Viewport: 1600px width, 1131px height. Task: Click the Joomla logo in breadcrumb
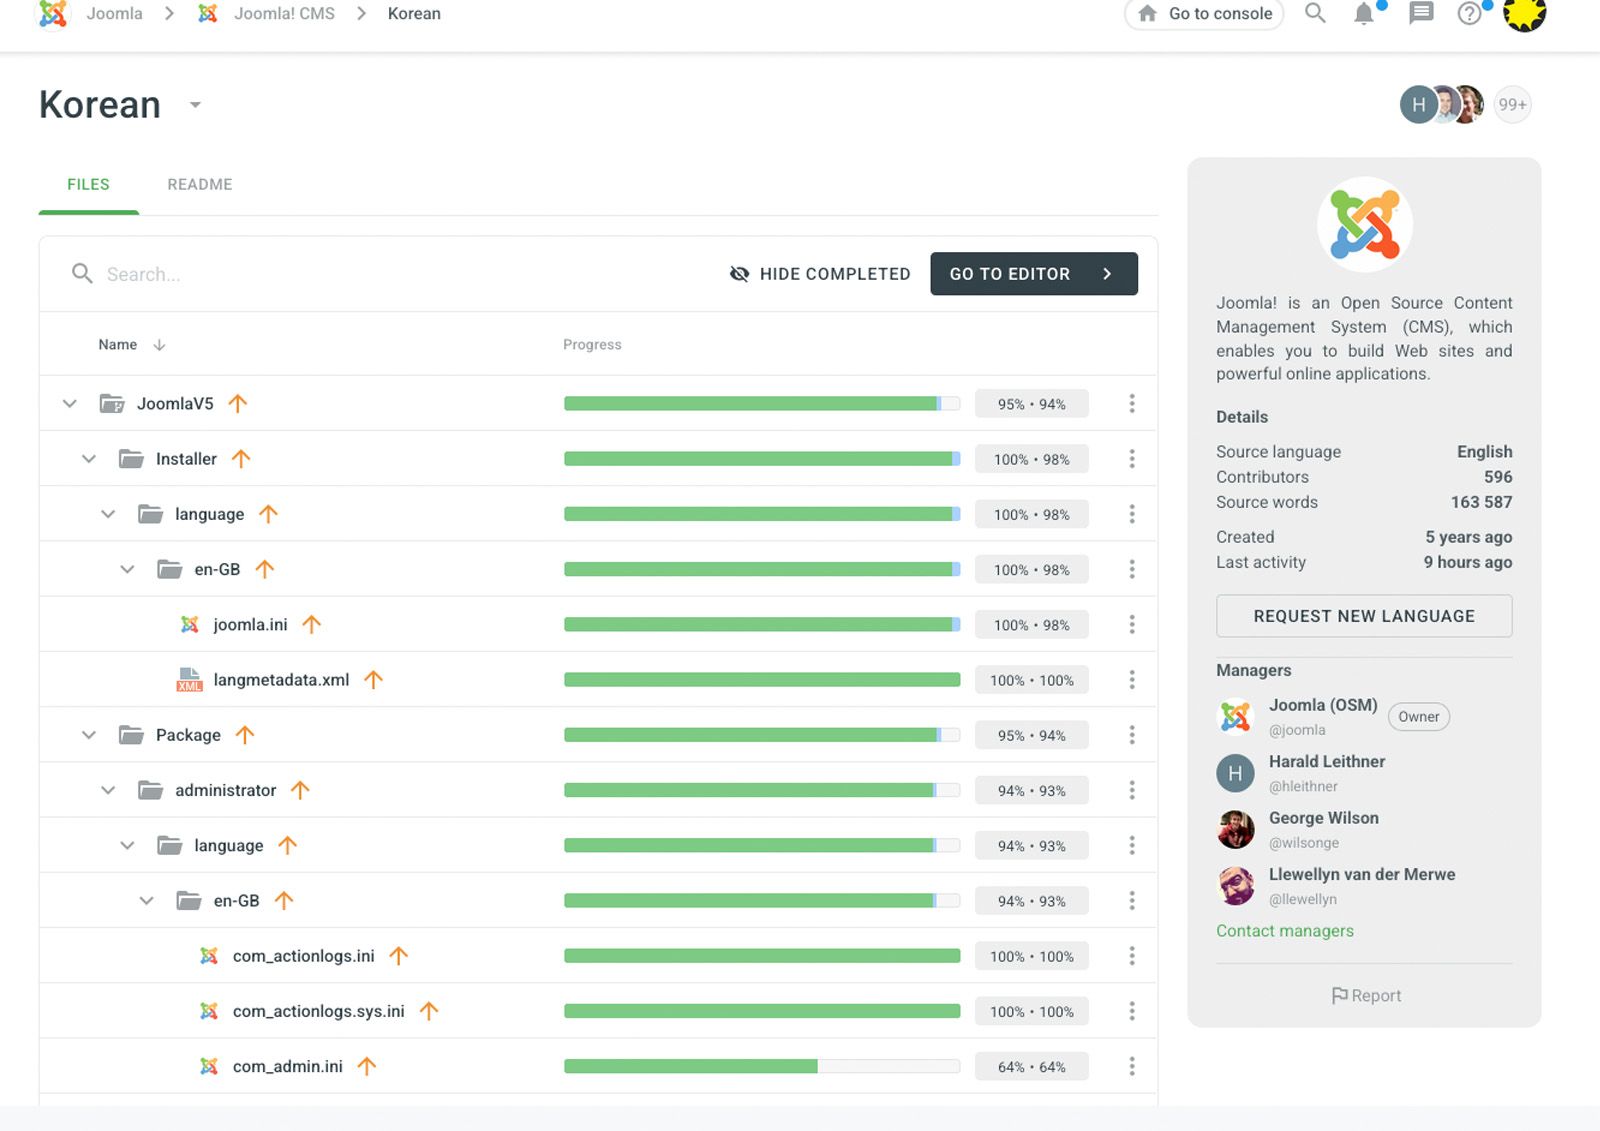pyautogui.click(x=53, y=13)
